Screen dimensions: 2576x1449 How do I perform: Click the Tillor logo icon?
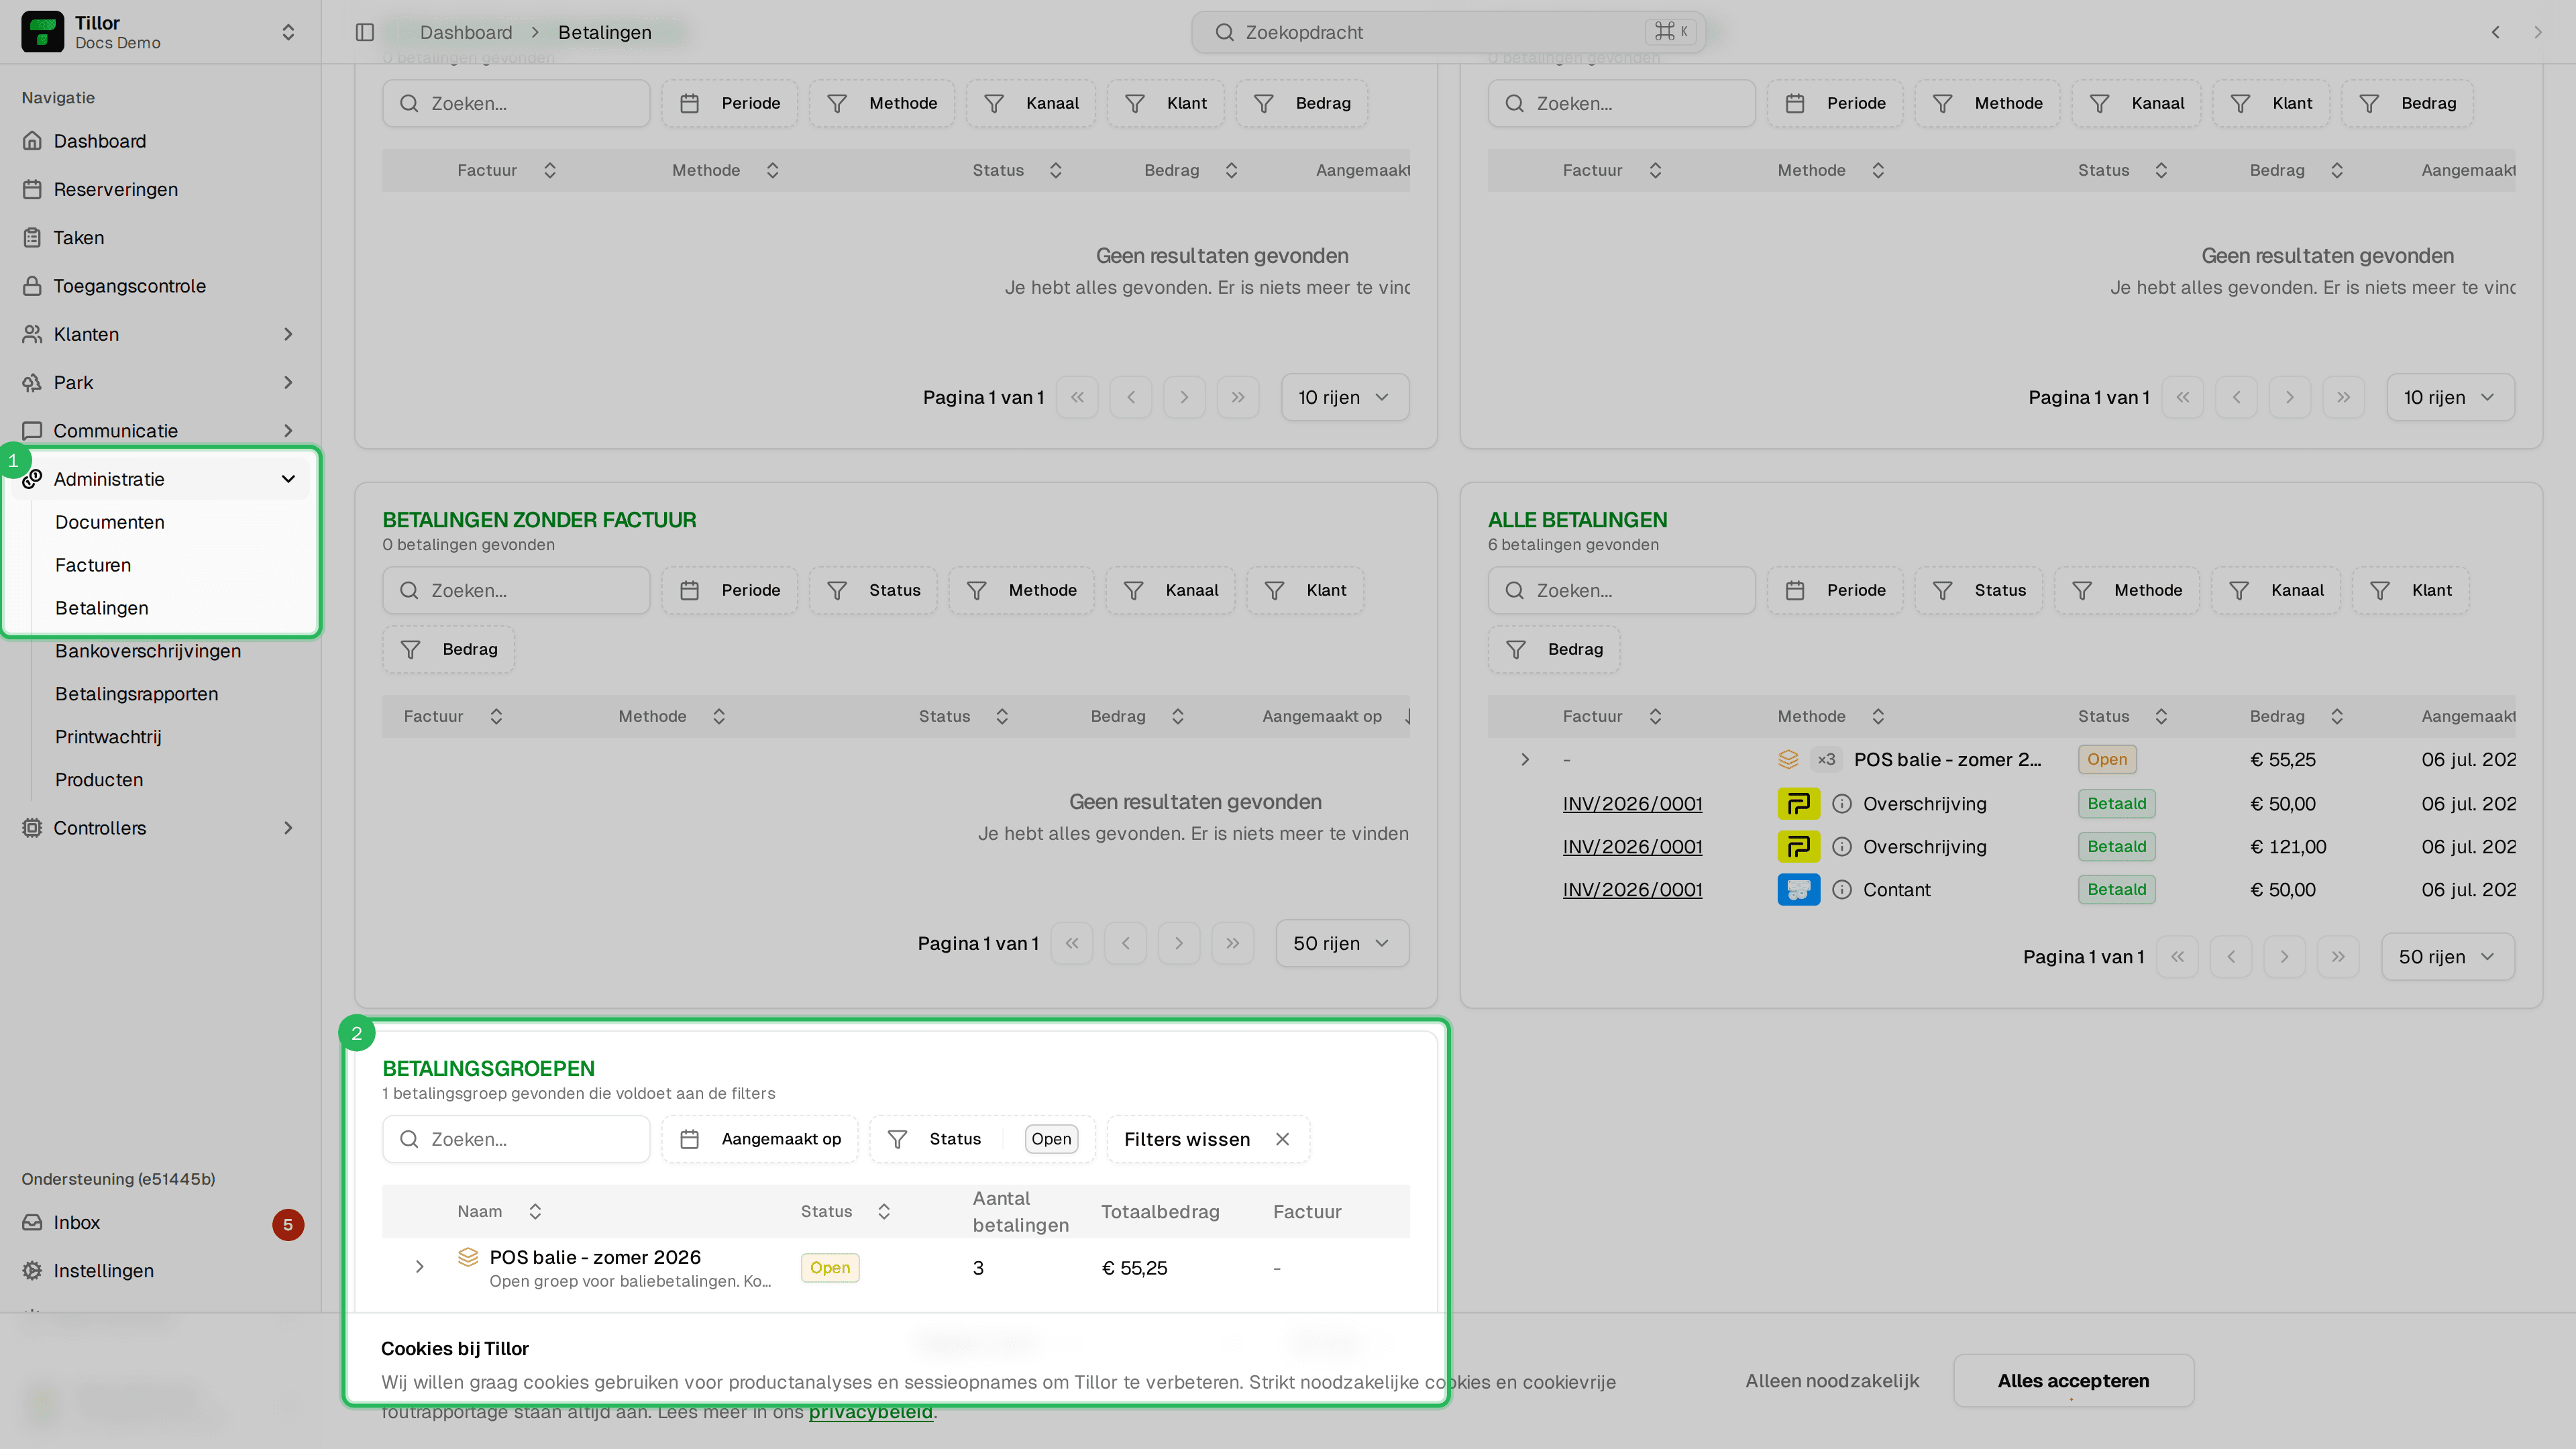(x=42, y=32)
